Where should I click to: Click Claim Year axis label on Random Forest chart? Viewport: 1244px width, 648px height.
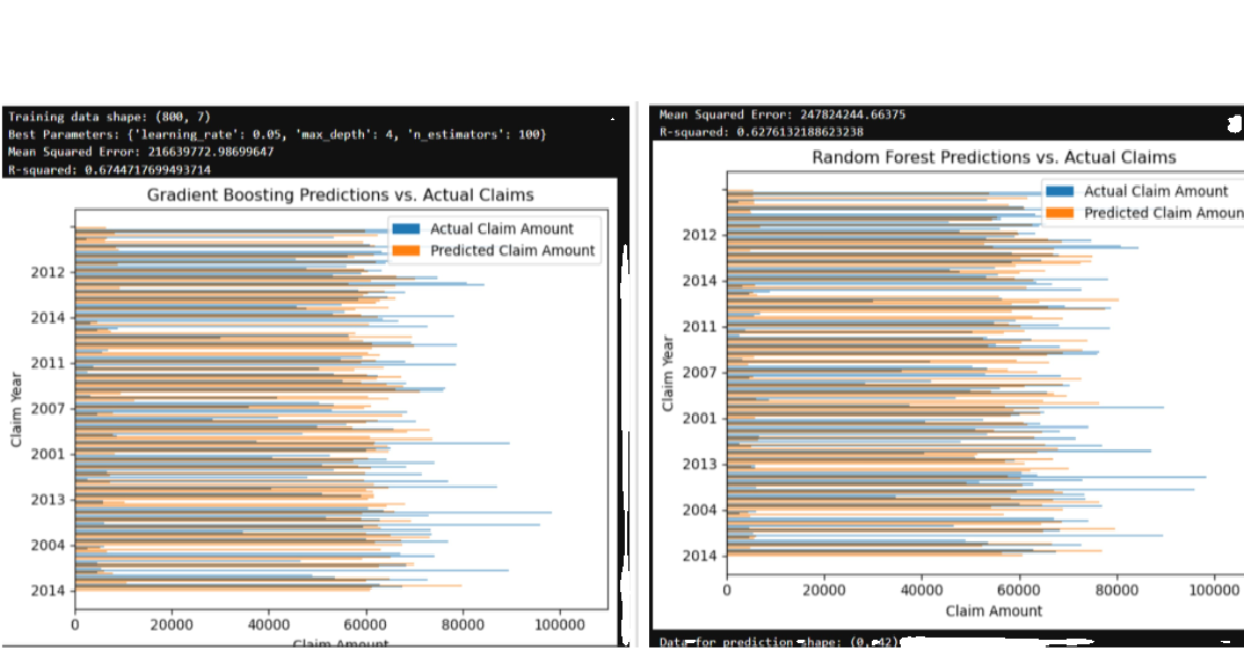(668, 374)
